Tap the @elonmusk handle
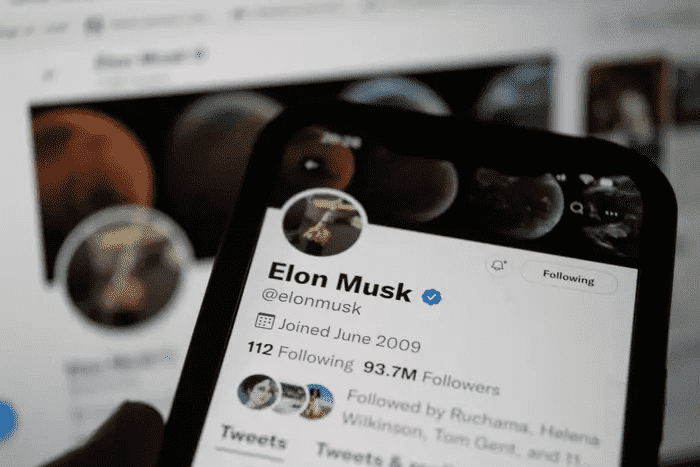This screenshot has width=700, height=467. tap(311, 301)
